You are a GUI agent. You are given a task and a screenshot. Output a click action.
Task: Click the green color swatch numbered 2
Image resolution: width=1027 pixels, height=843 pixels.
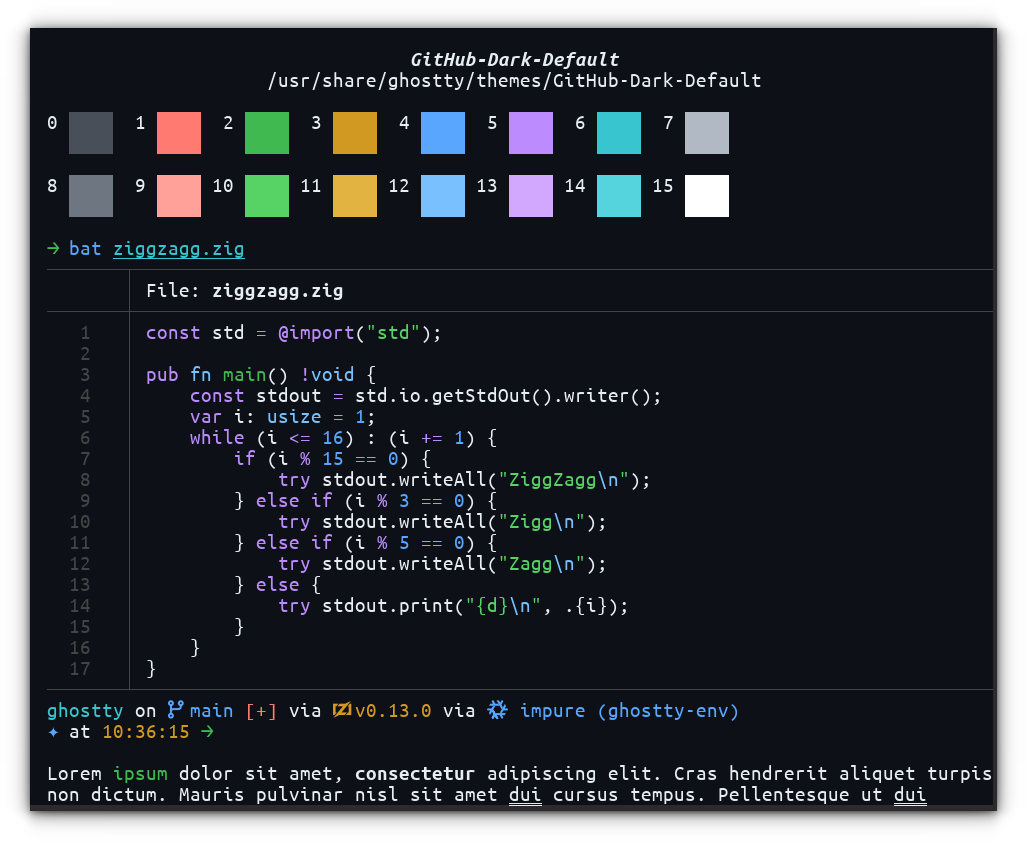(x=266, y=133)
